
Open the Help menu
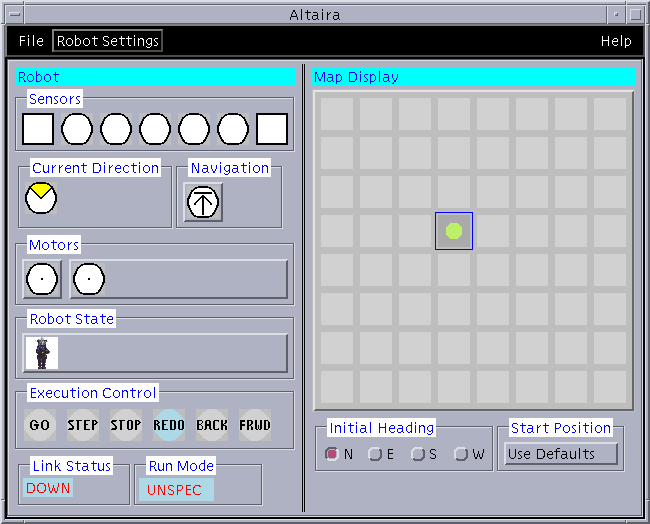(x=616, y=41)
